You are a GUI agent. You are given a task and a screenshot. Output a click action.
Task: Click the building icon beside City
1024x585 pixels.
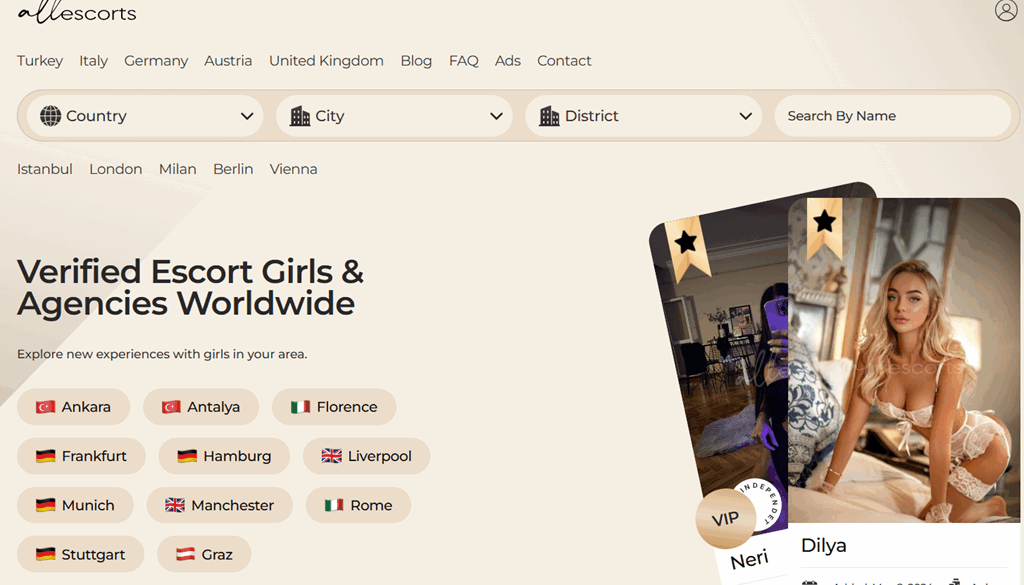[x=300, y=116]
